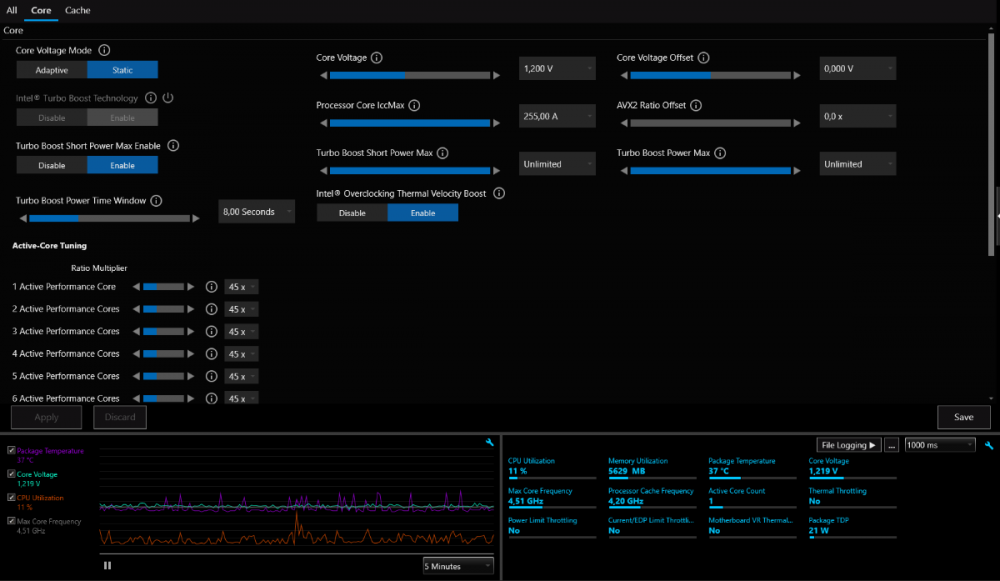
Task: Click info icon for 1 Active Performance Core
Action: tap(211, 287)
